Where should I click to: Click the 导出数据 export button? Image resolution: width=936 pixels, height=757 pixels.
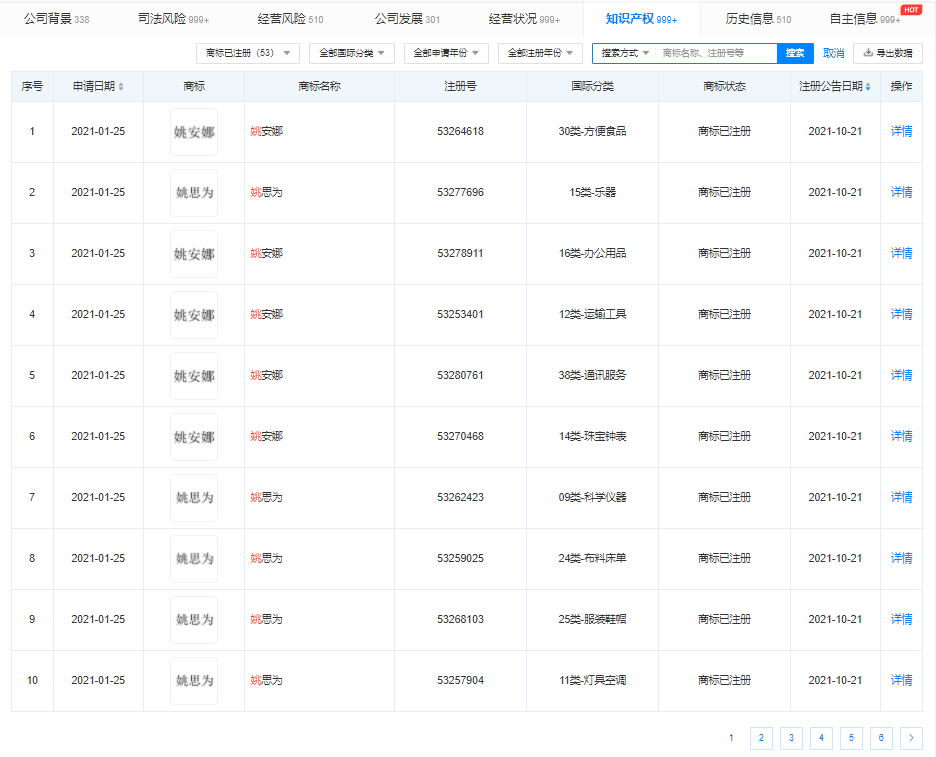click(x=888, y=53)
